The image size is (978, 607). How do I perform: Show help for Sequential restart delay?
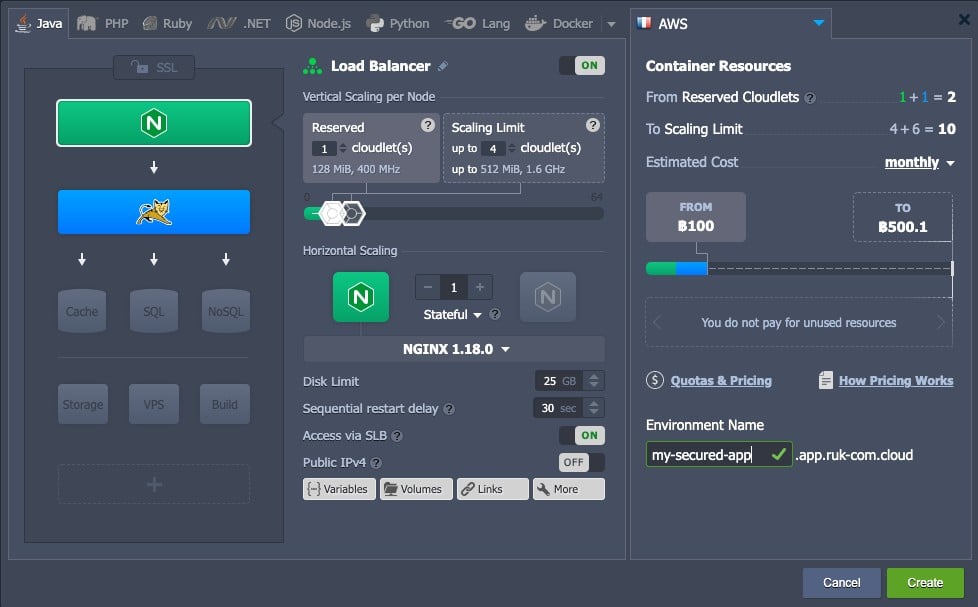(x=449, y=409)
